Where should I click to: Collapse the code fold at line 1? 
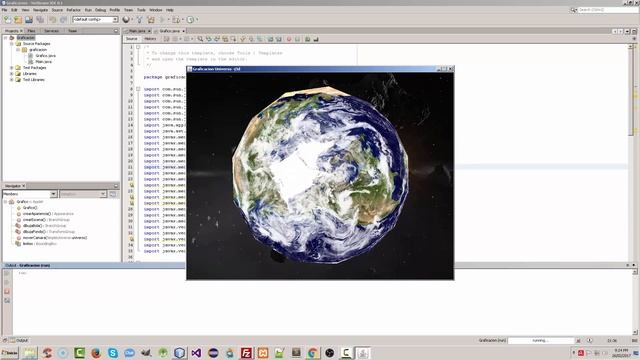138,47
